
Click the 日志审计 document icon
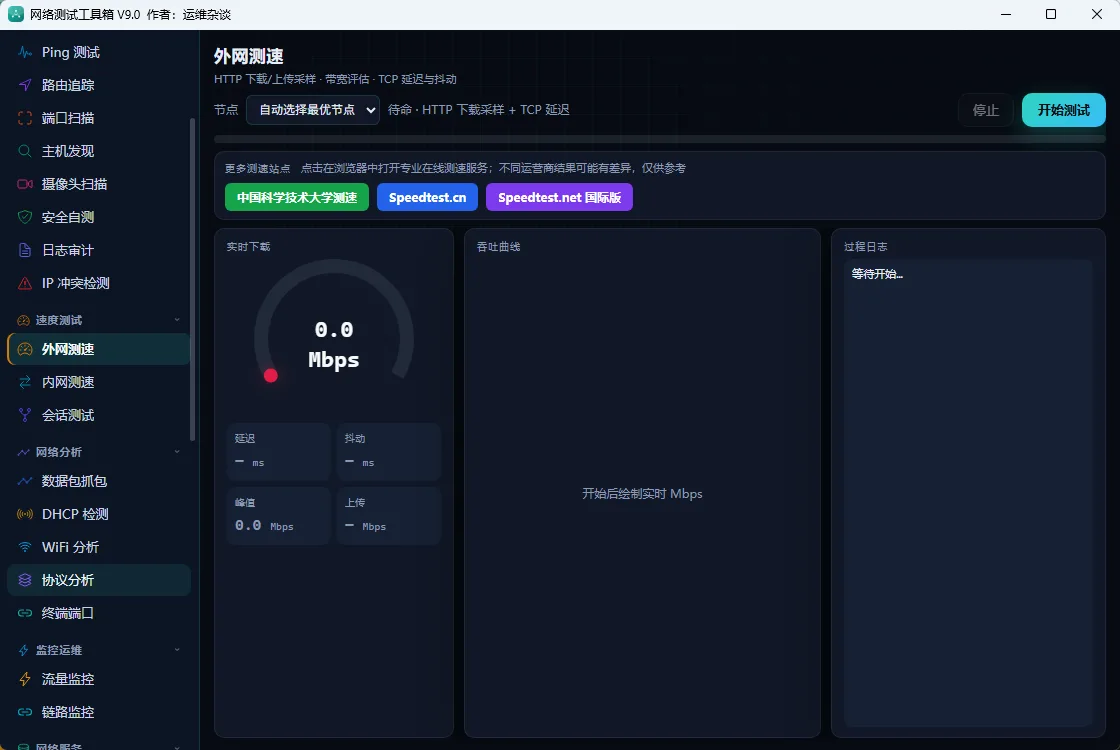coord(25,250)
